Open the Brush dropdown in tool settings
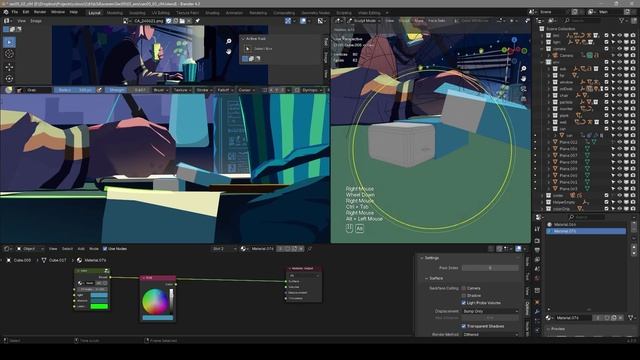The image size is (640, 360). pos(160,90)
